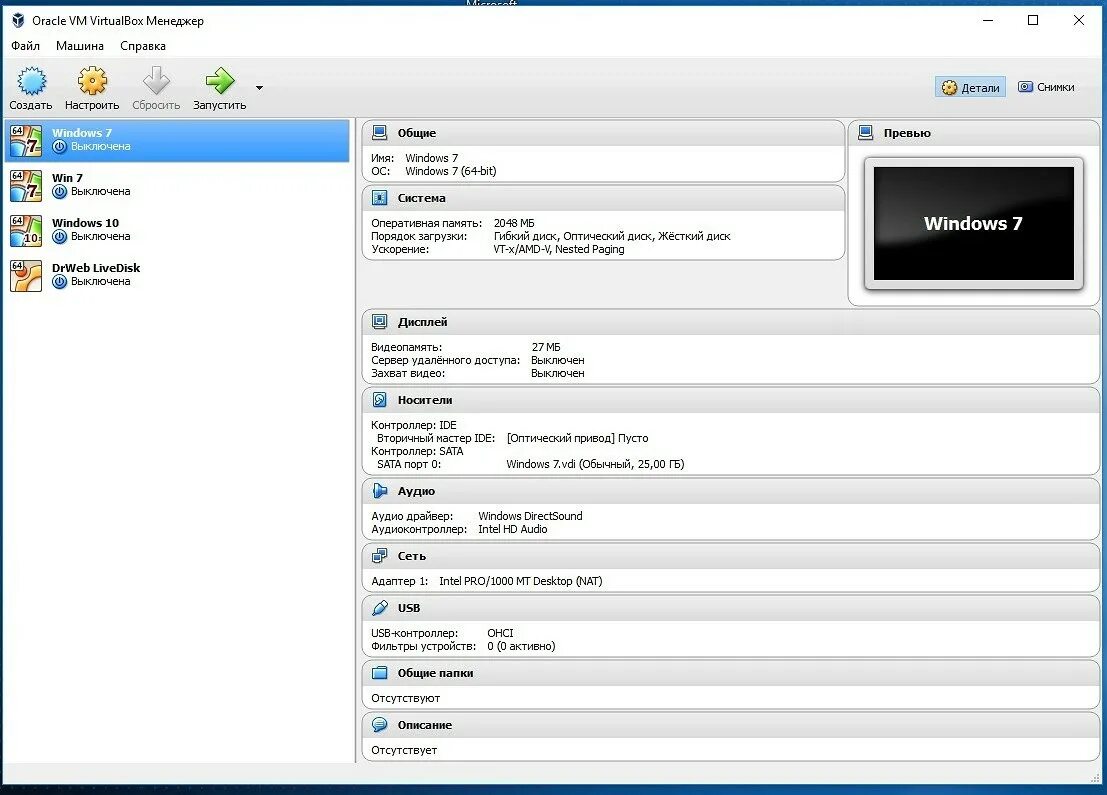1107x795 pixels.
Task: Click the Intel HD Audio controller value
Action: [x=513, y=530]
